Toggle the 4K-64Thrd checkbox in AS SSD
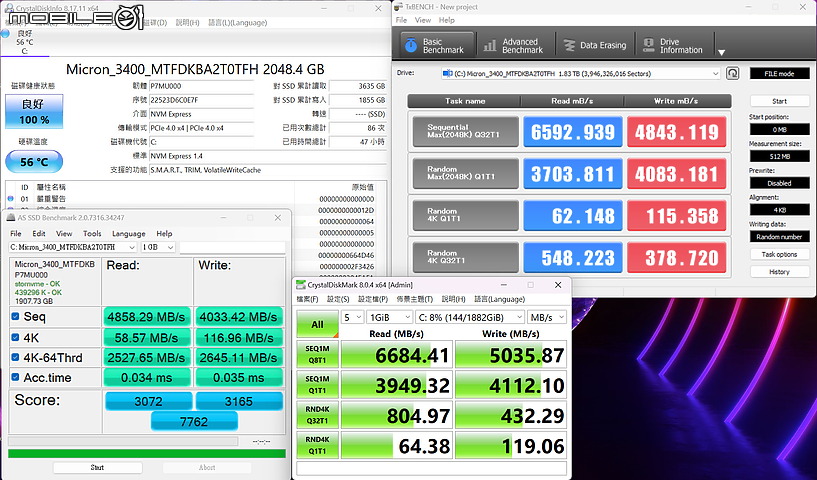The image size is (817, 480). coord(15,357)
